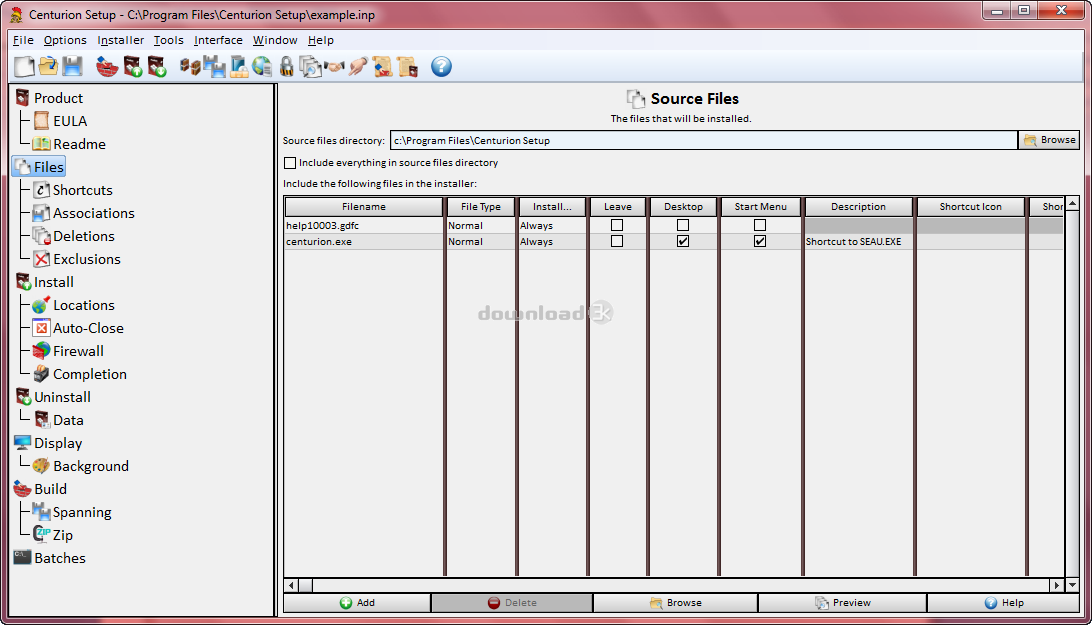
Task: Click the box with green down arrow icon
Action: click(x=157, y=67)
